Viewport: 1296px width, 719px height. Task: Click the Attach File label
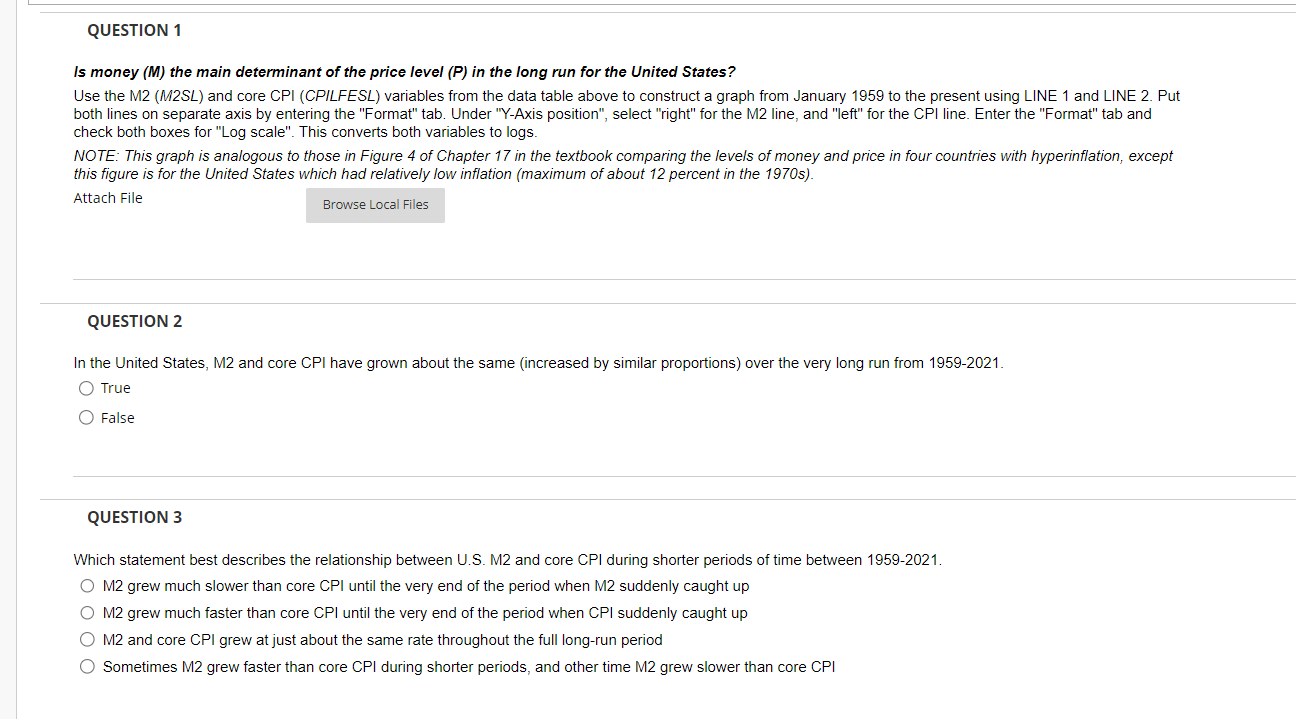[107, 197]
